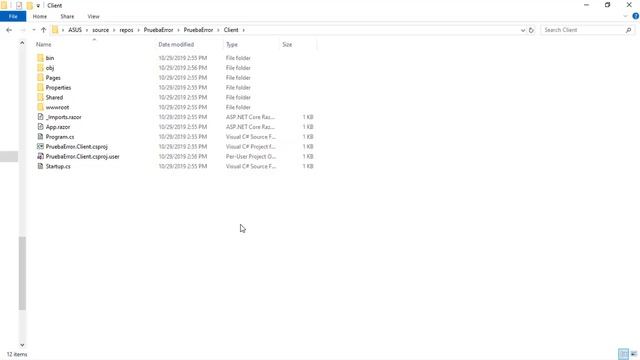Click the address bar folder icon

coord(55,30)
